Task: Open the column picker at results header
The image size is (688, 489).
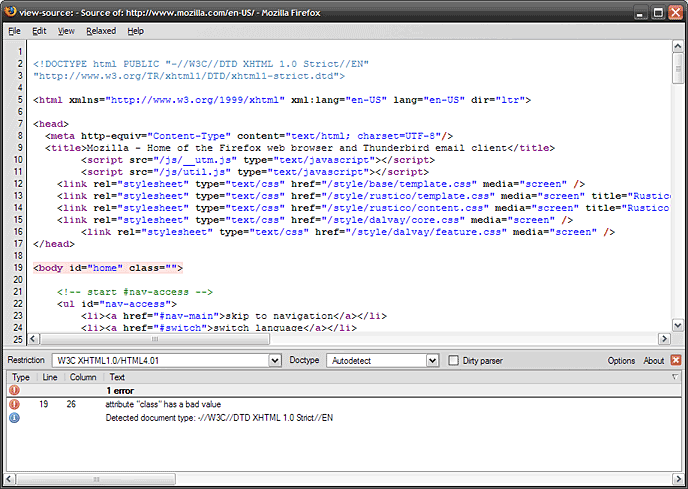Action: [x=675, y=377]
